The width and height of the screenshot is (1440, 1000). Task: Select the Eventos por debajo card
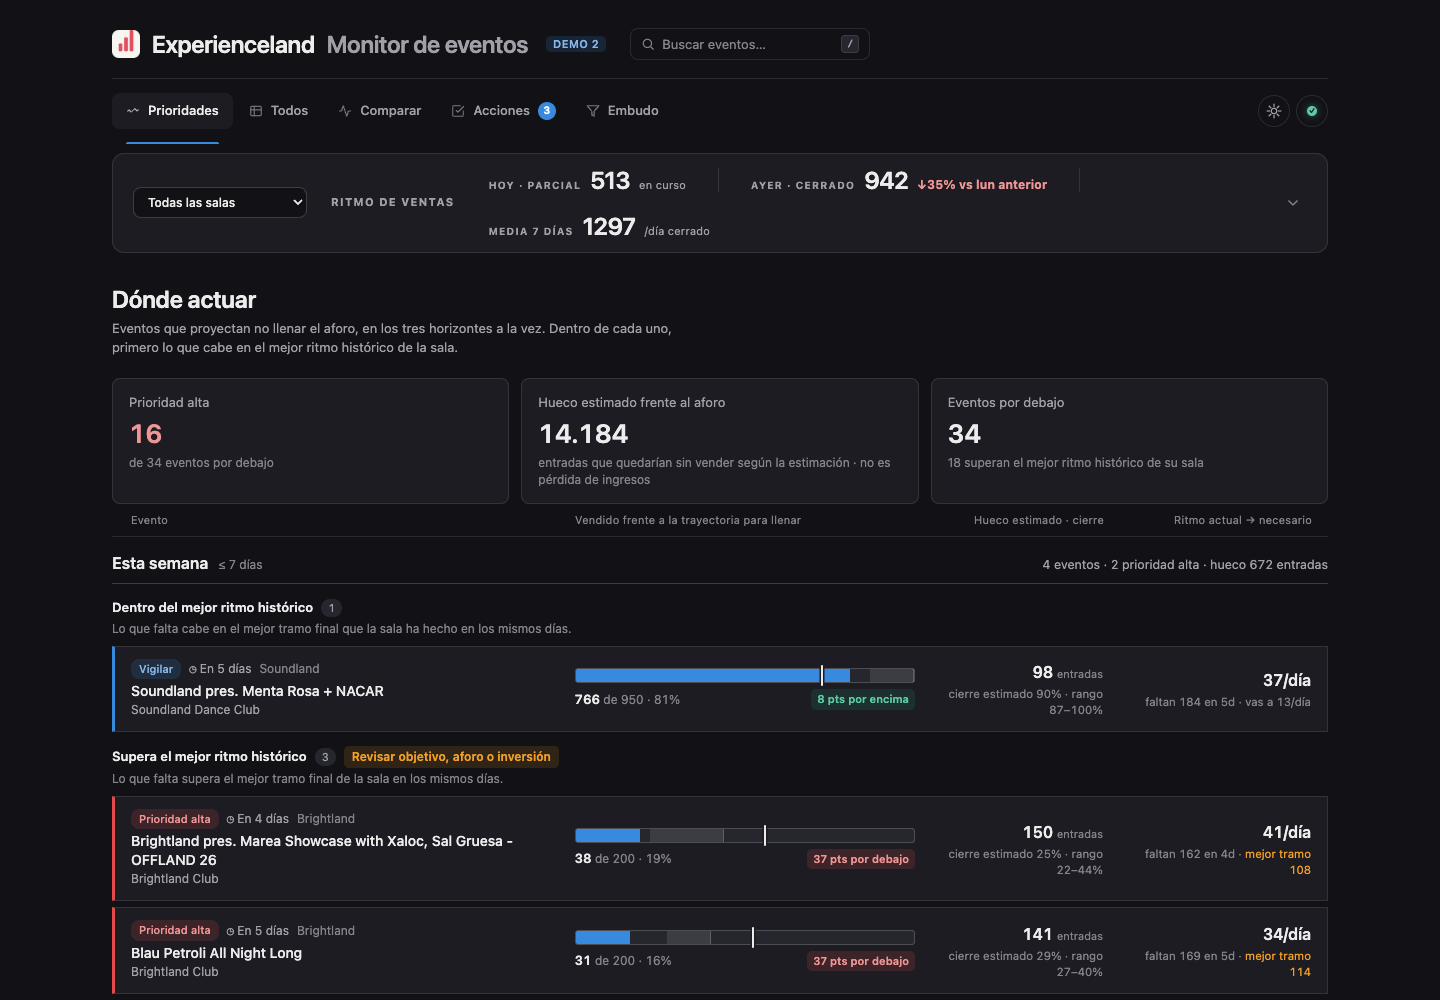pyautogui.click(x=1129, y=441)
